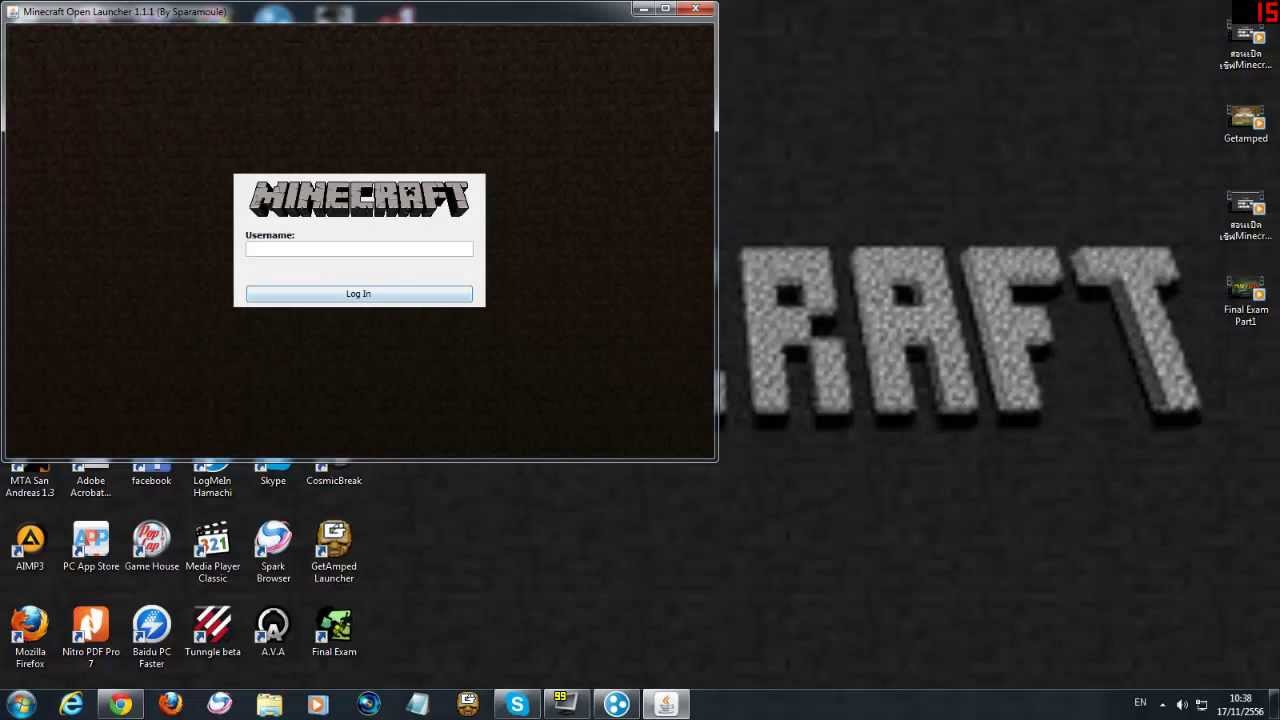
Task: Select the Adobe Acrobat shortcut label
Action: click(x=91, y=487)
